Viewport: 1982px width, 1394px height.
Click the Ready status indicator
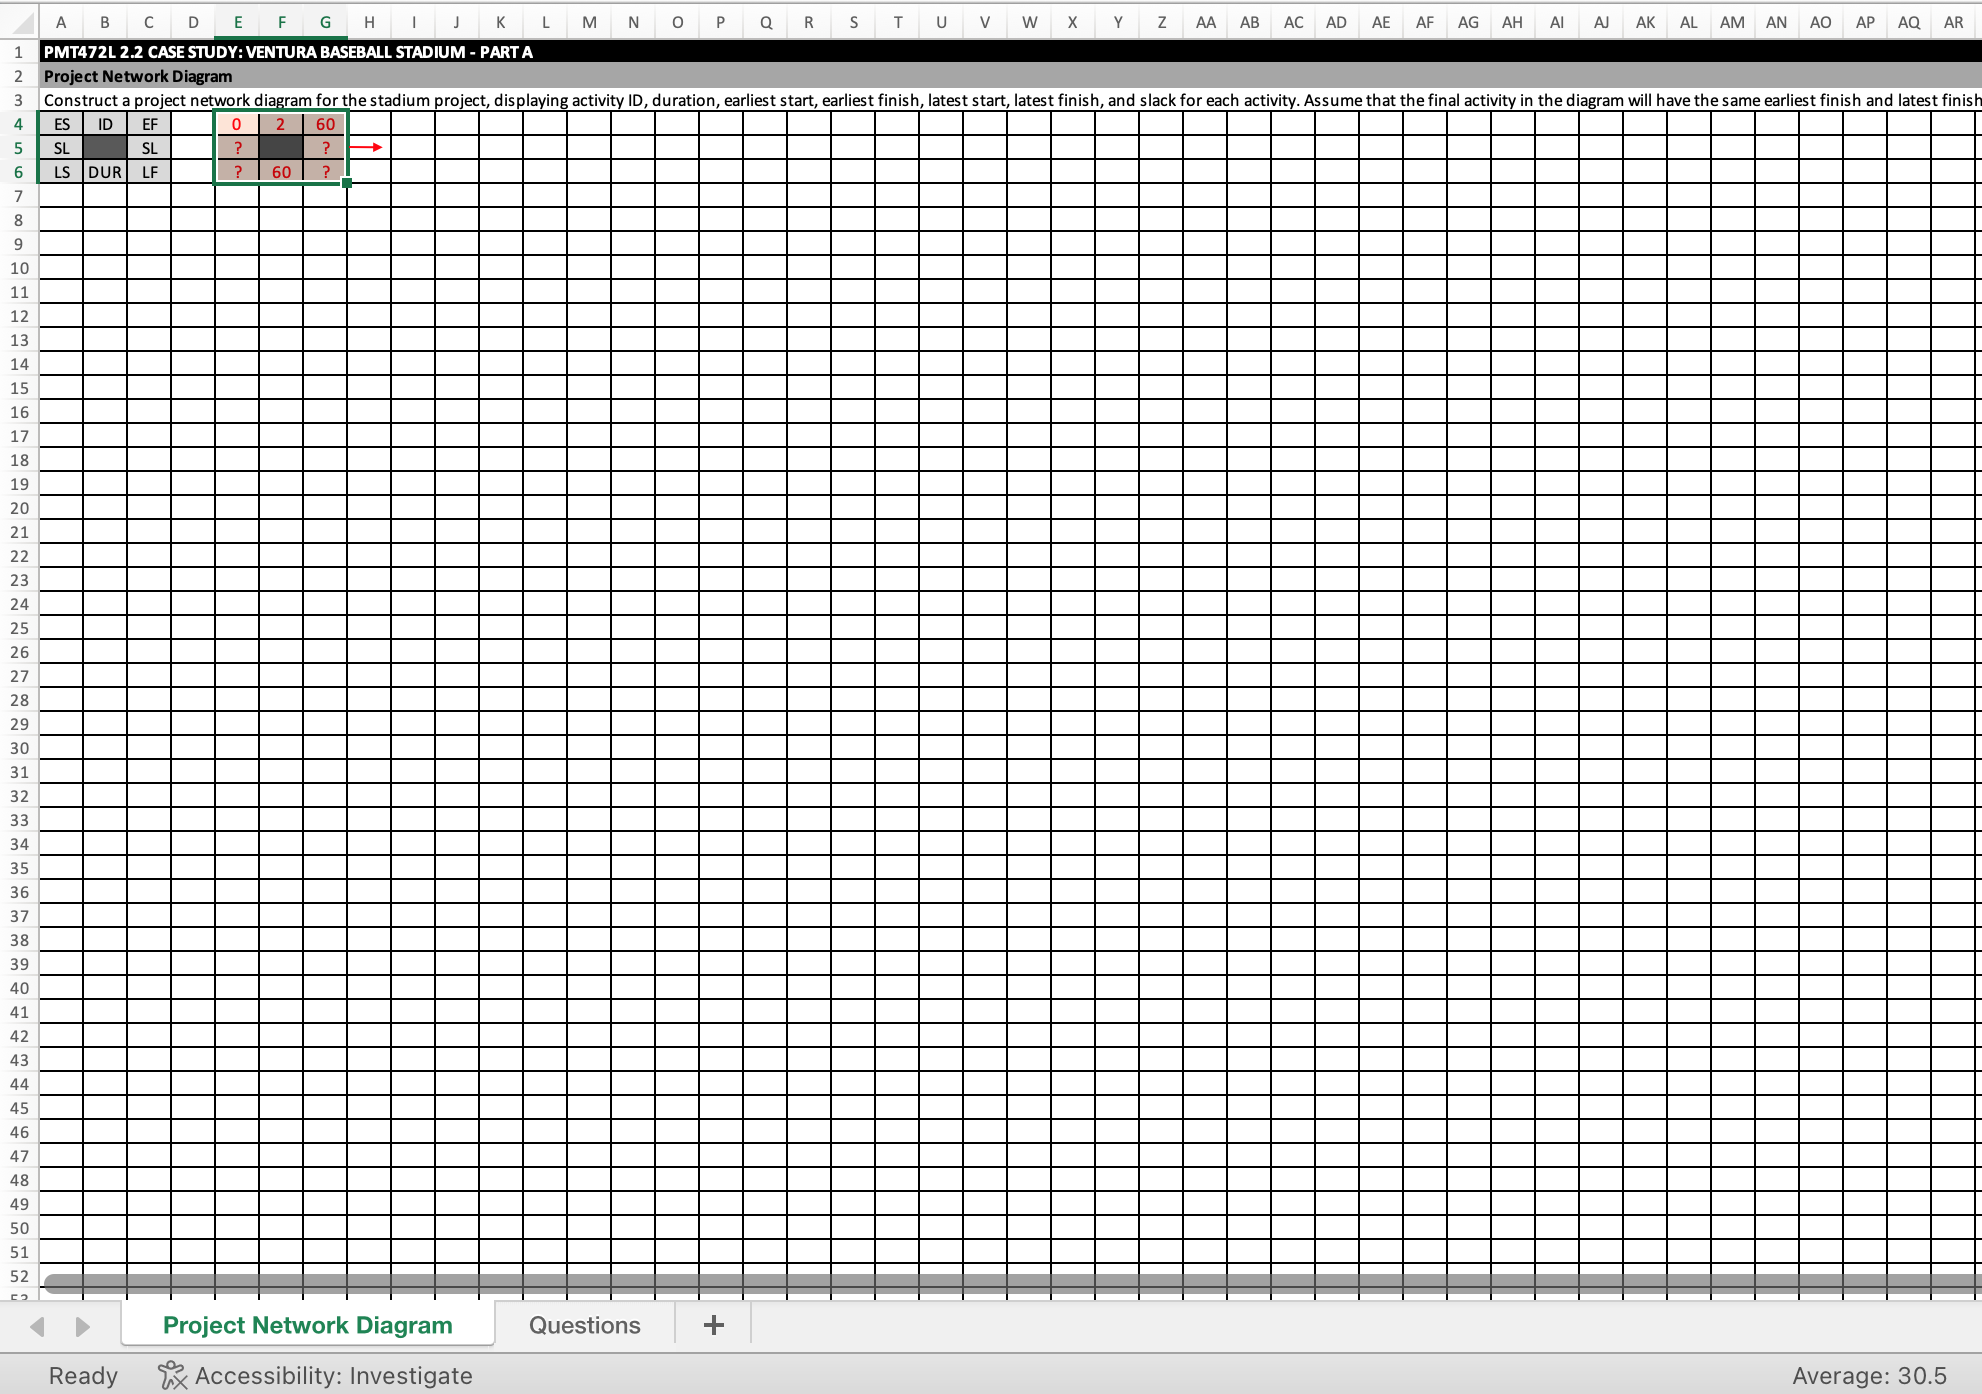coord(83,1375)
